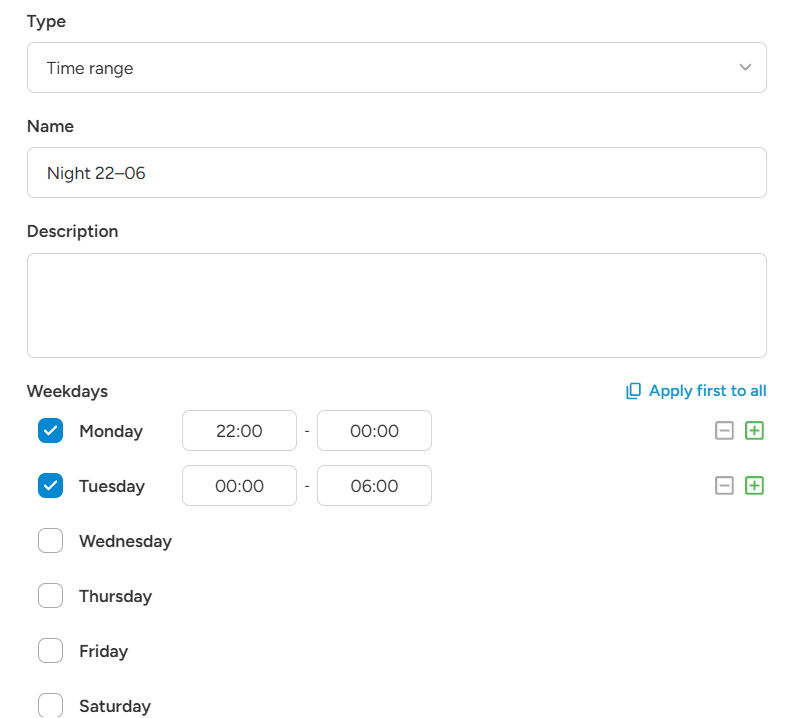
Task: Uncheck the Tuesday checkbox
Action: [51, 486]
